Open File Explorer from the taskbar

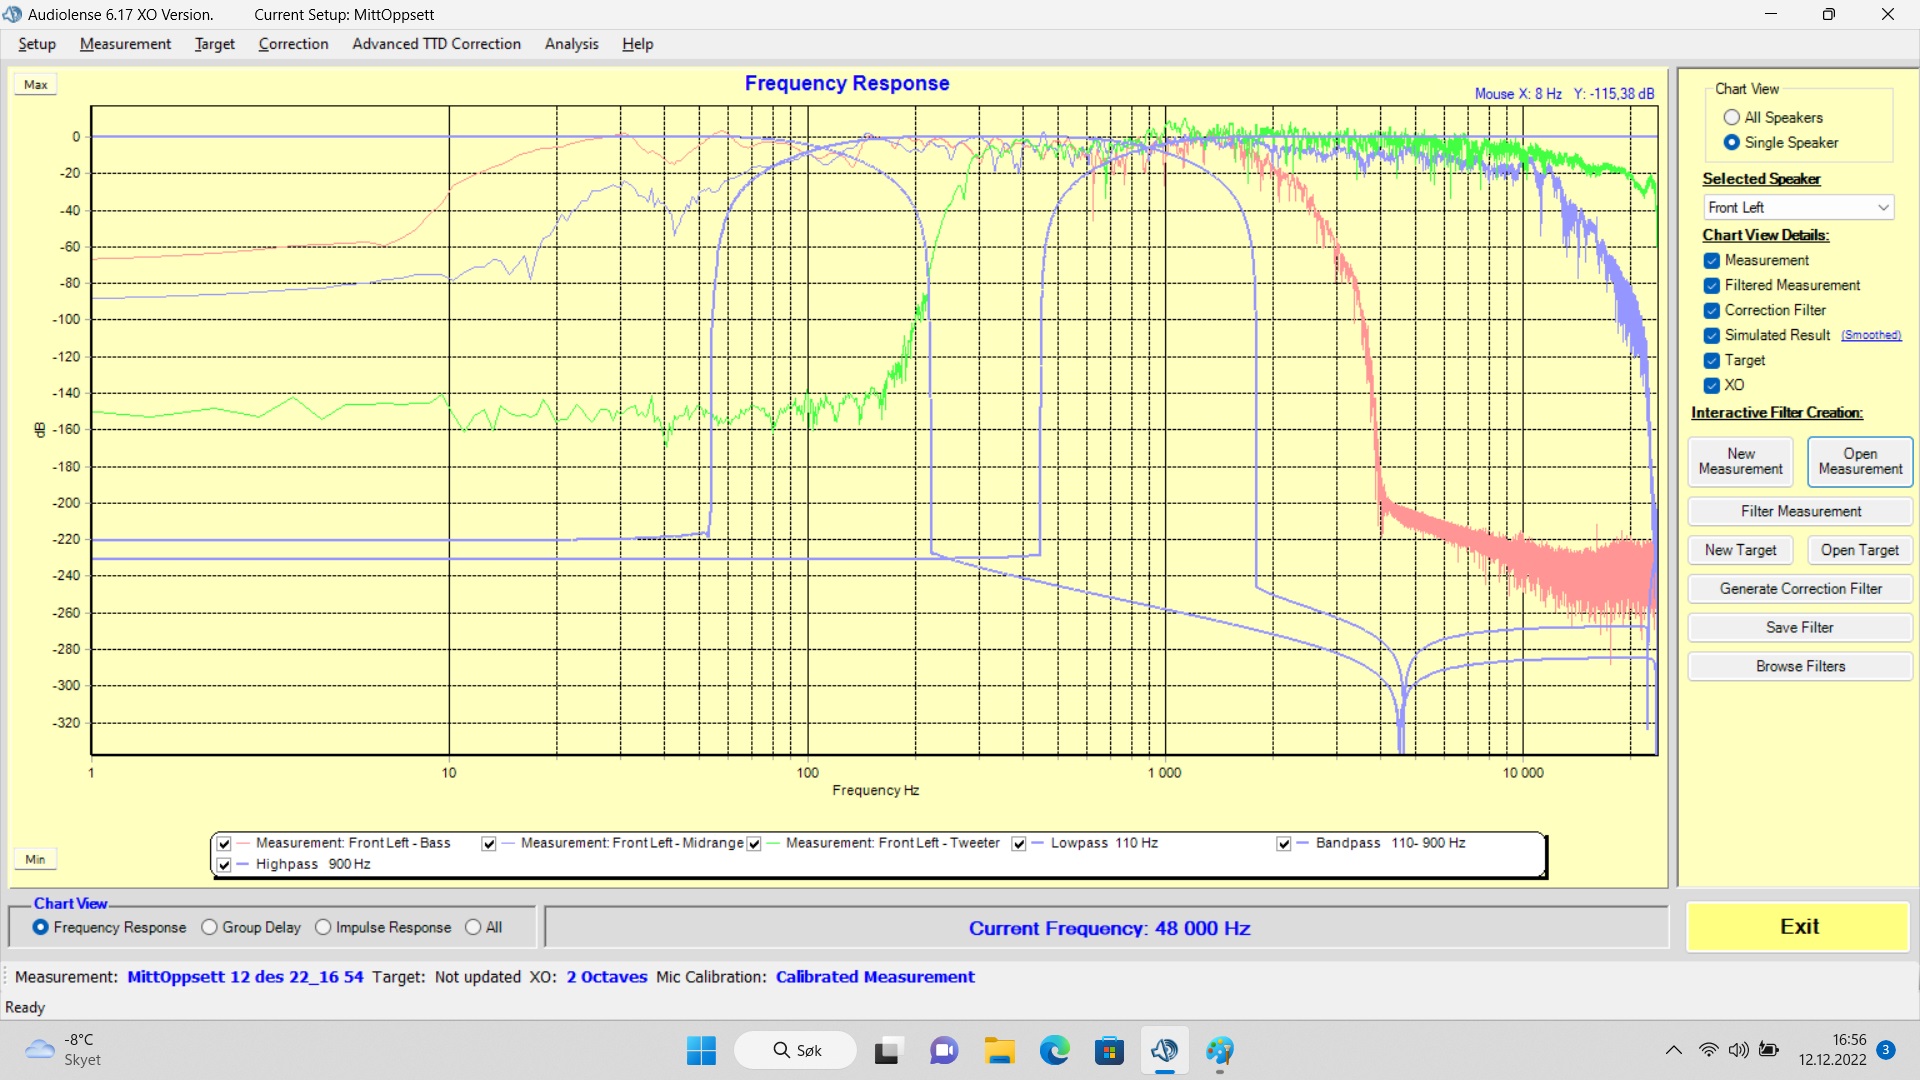coord(999,1051)
